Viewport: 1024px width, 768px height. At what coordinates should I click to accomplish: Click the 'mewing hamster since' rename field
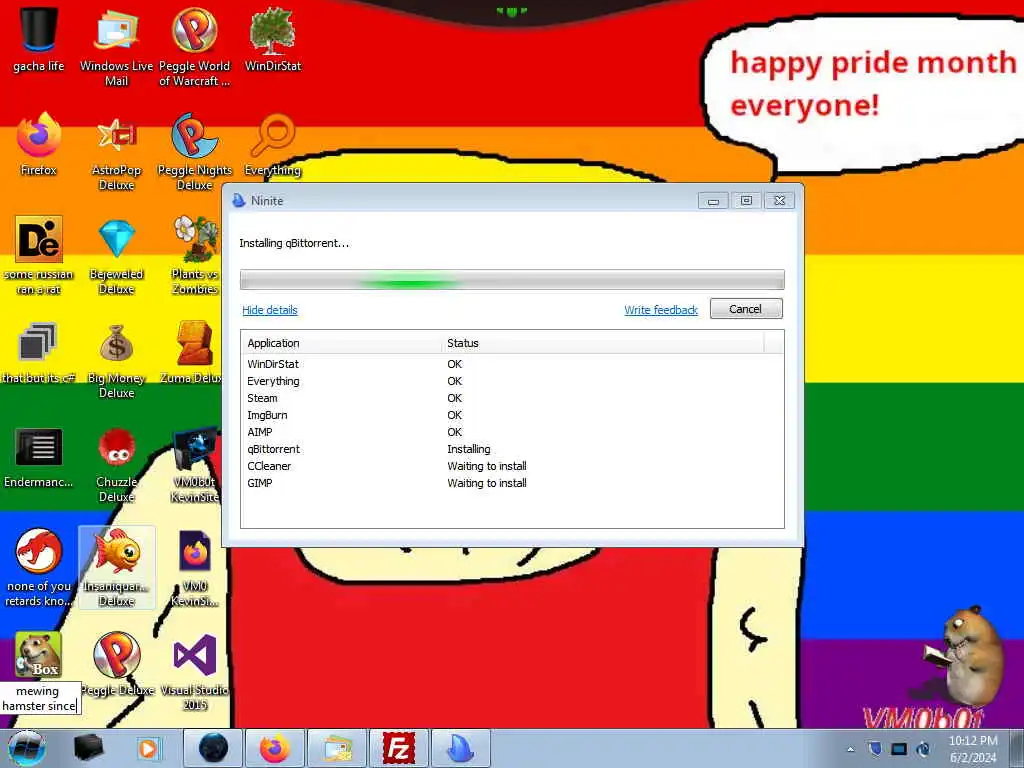click(x=40, y=698)
